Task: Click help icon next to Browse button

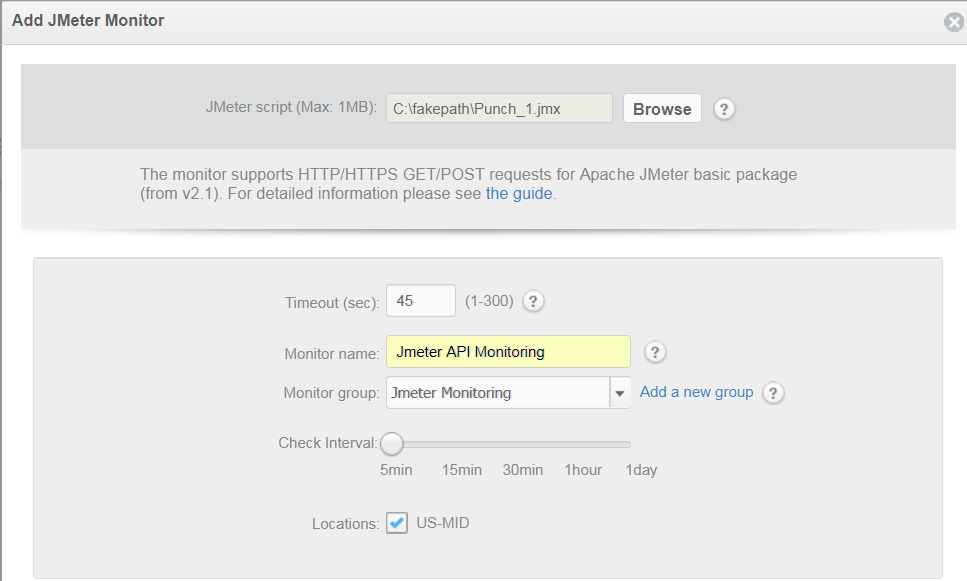Action: coord(725,109)
